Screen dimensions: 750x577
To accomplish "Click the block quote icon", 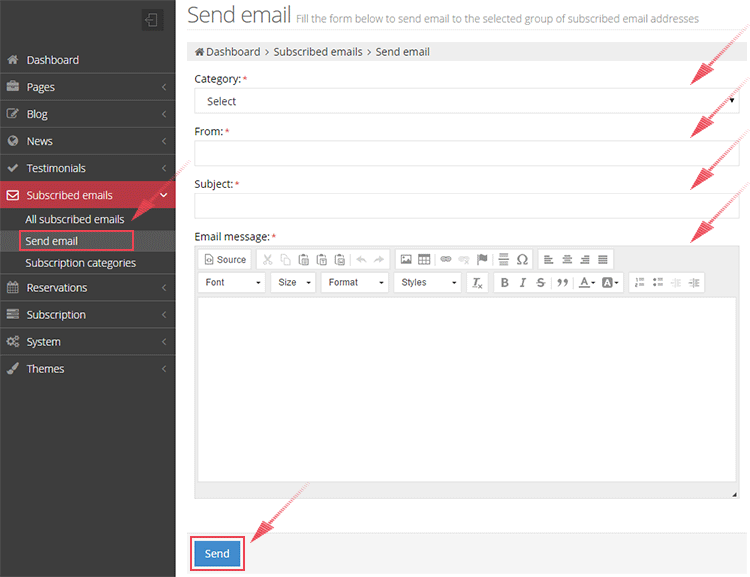I will point(562,283).
